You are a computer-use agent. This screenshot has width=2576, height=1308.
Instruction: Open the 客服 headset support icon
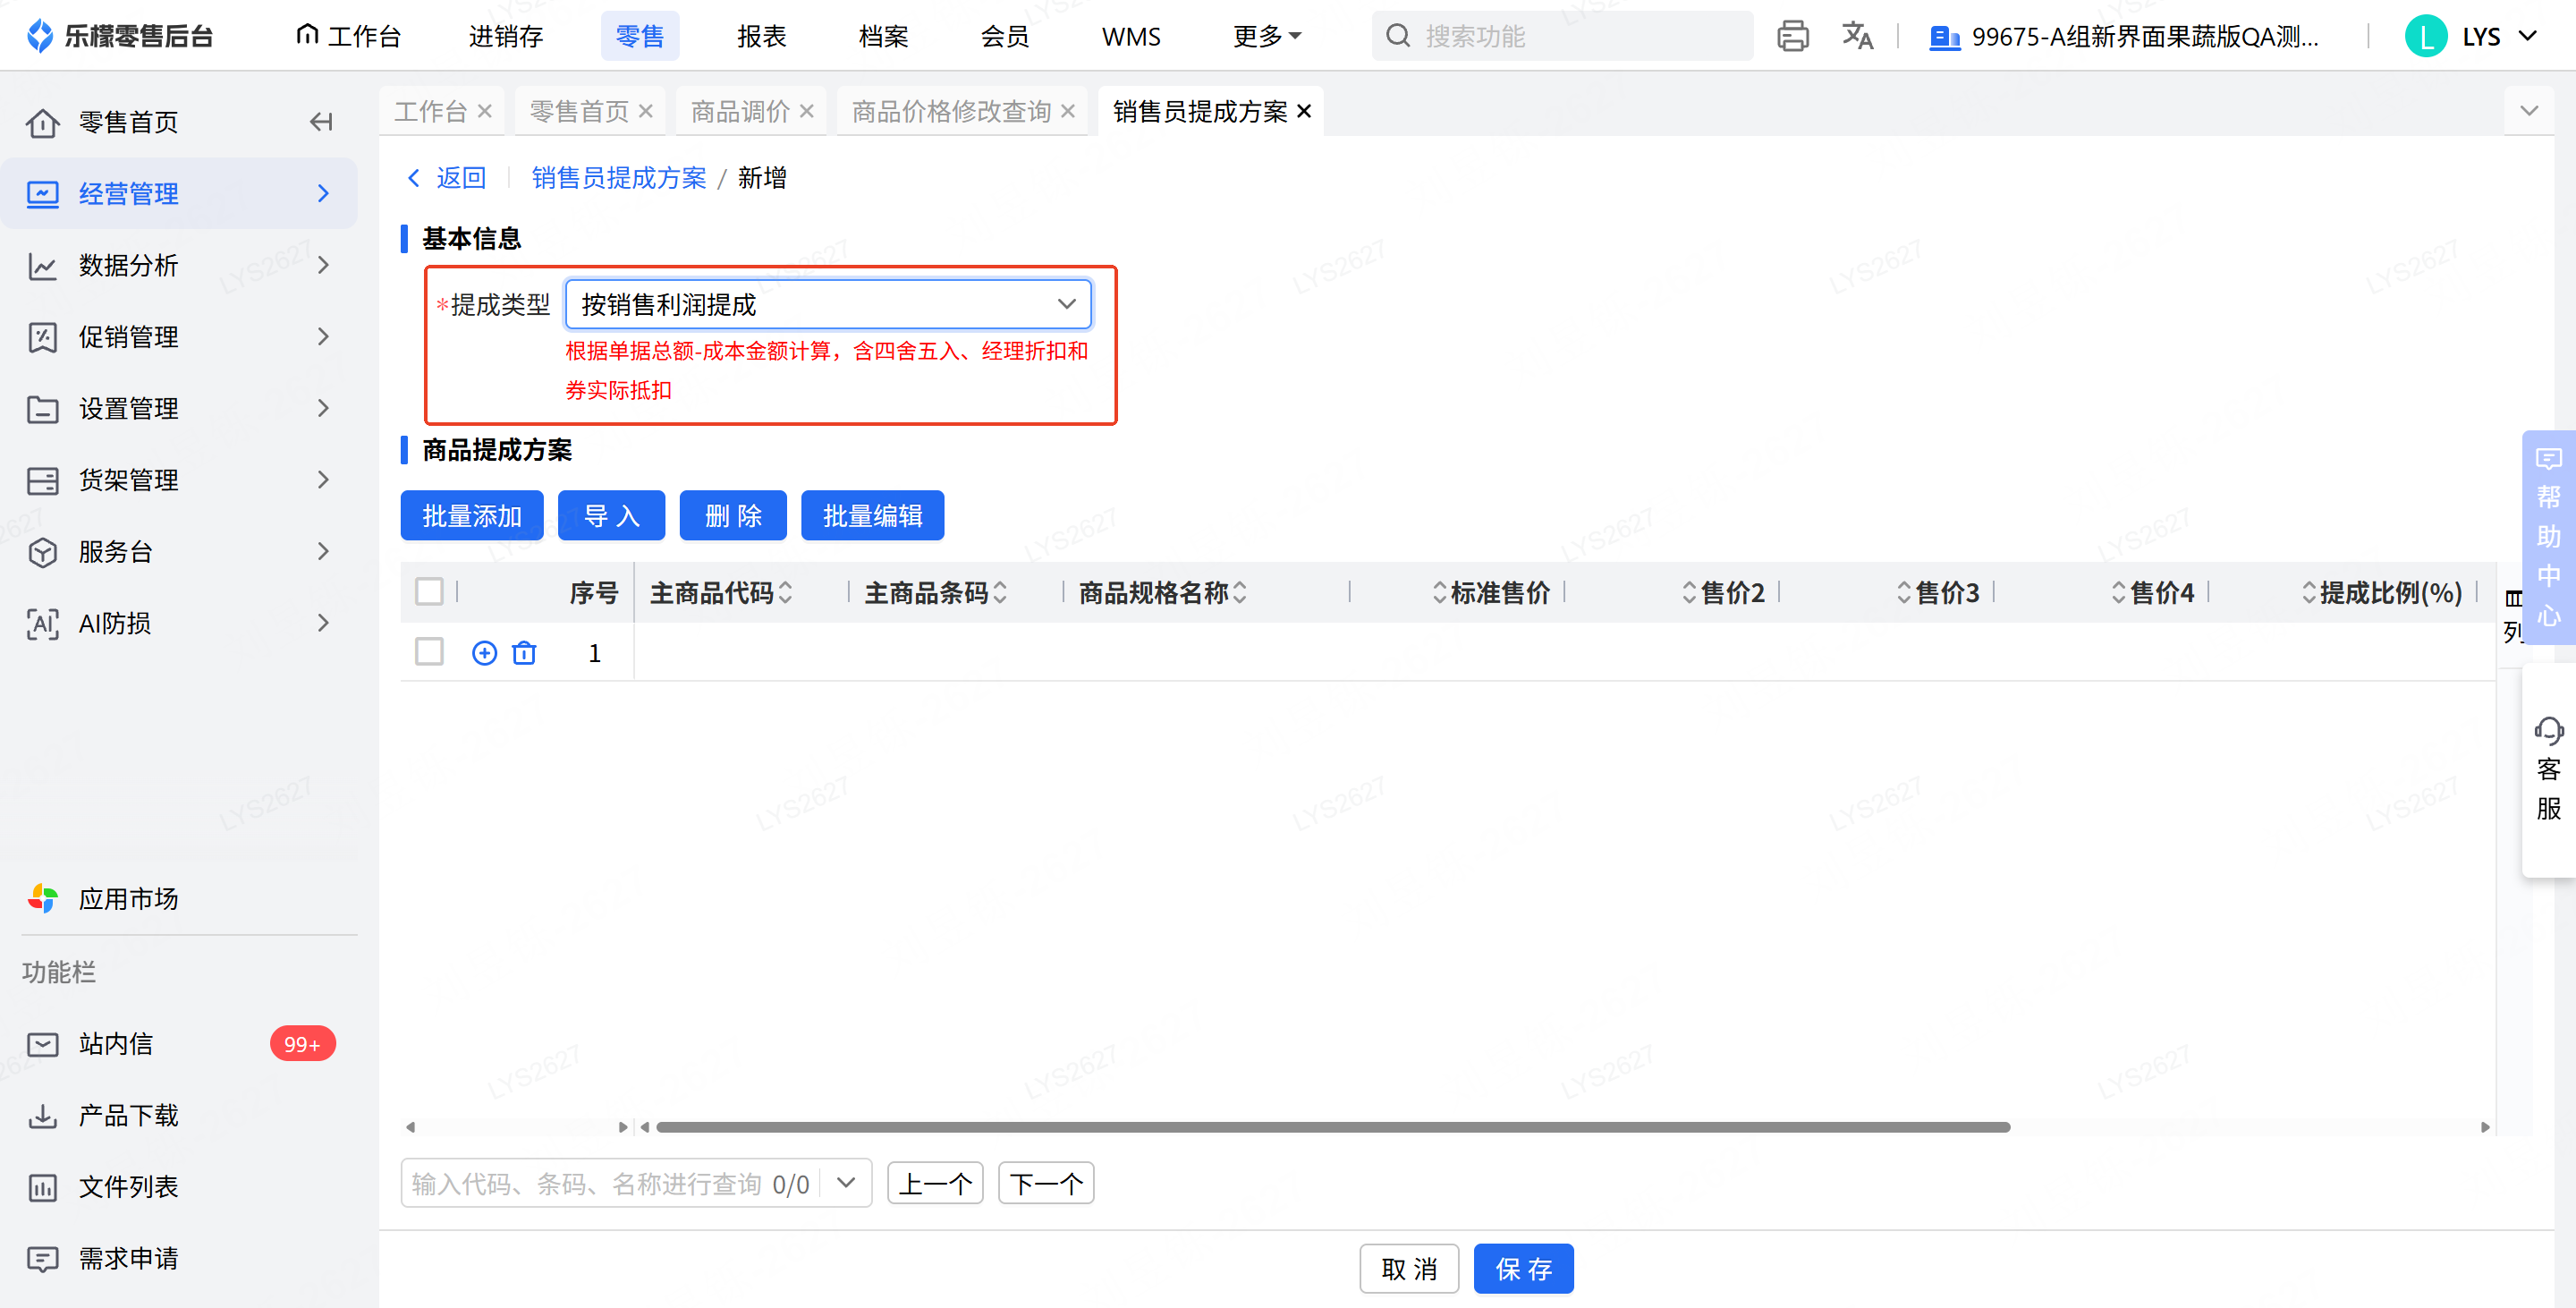click(x=2548, y=730)
